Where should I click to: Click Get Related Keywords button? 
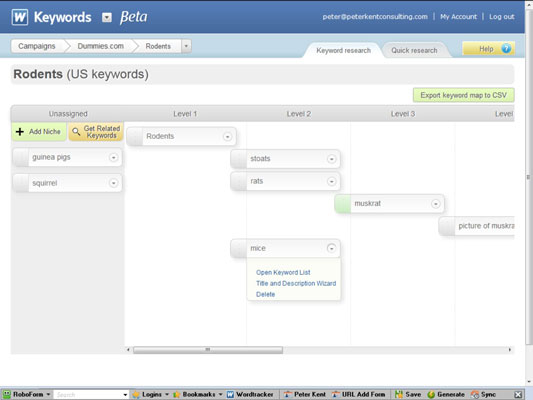[96, 132]
